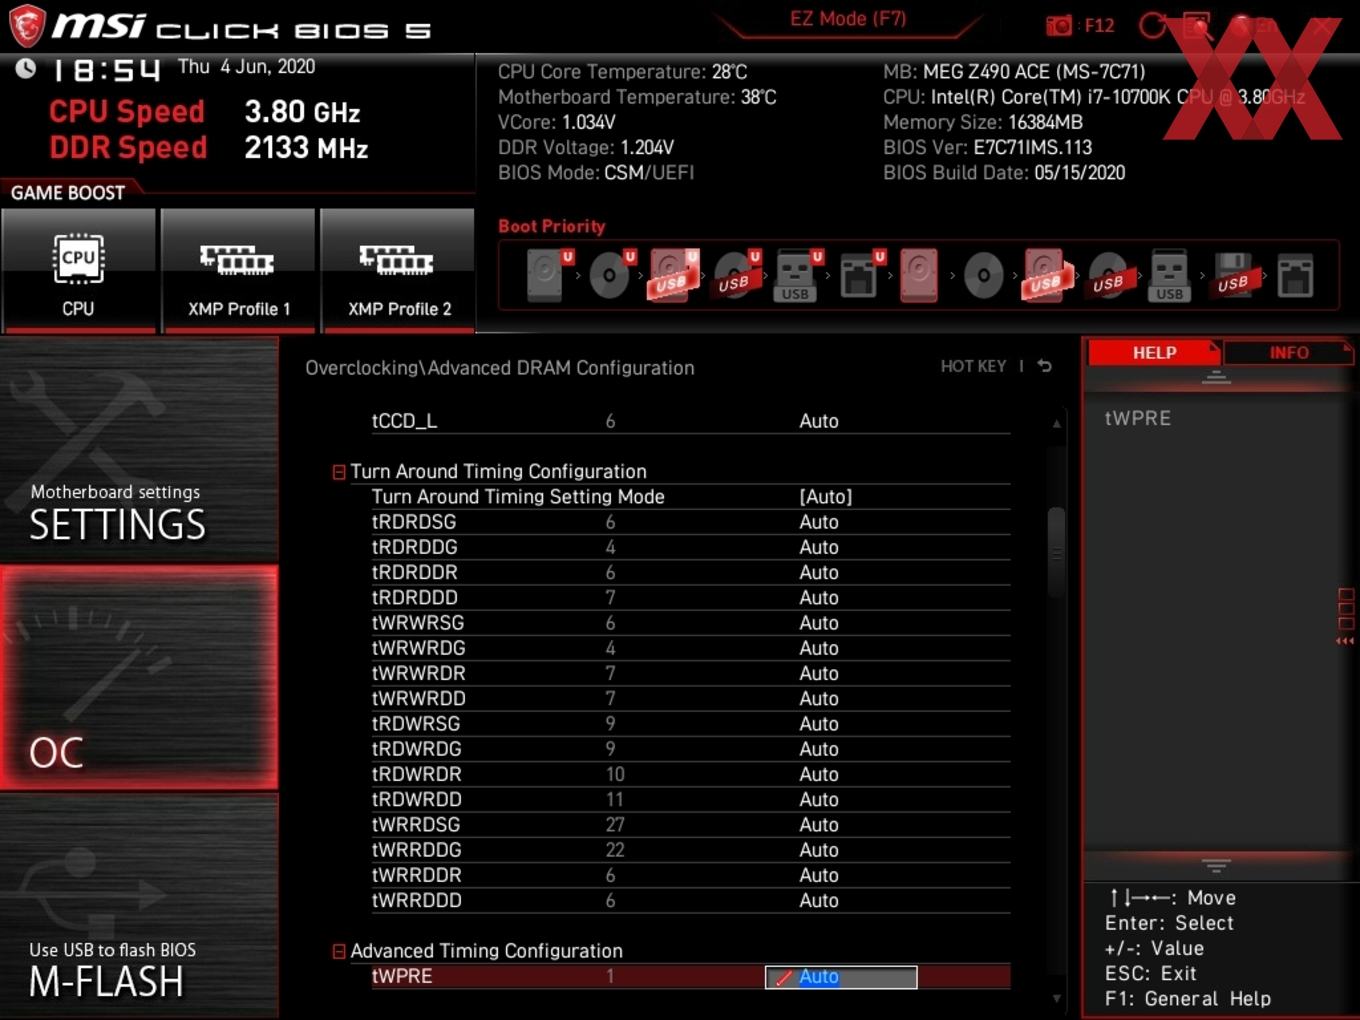Screen dimensions: 1360x1020
Task: Select legacy CD/DVD boot icon
Action: point(983,275)
